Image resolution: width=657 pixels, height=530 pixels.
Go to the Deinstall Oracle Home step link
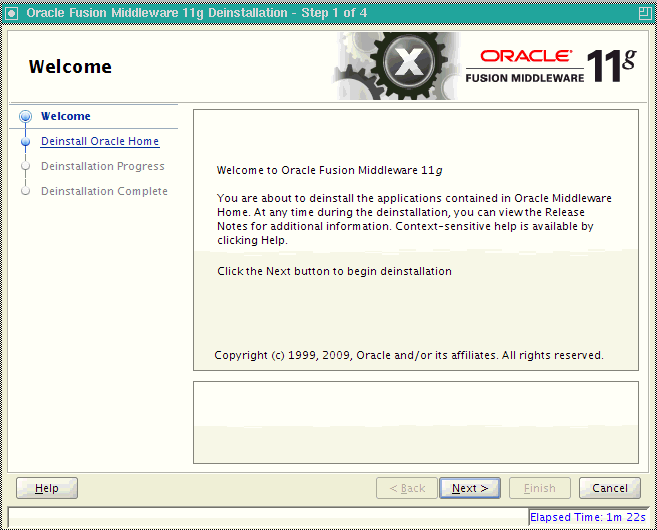[x=100, y=141]
